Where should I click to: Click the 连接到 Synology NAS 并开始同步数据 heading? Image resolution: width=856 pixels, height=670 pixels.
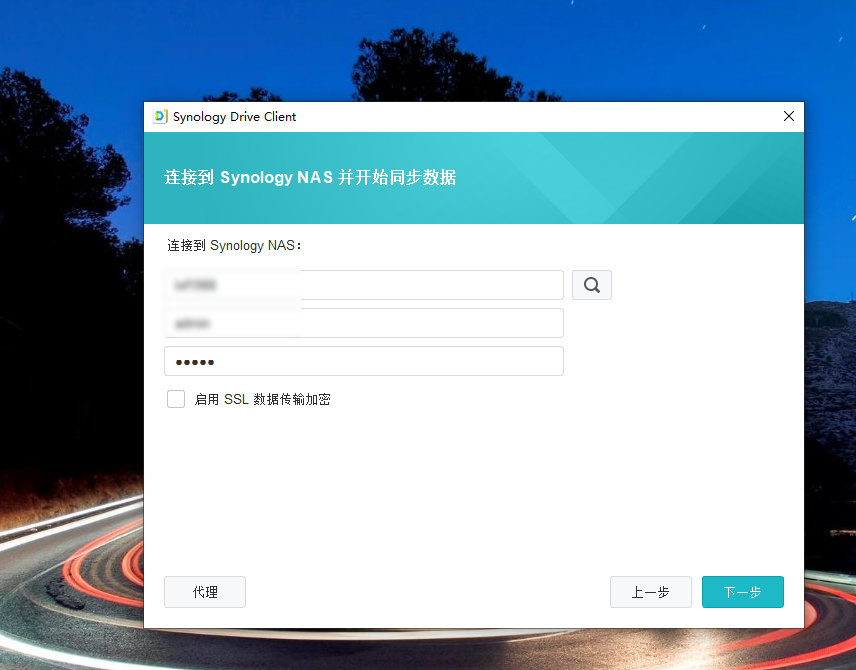click(310, 177)
